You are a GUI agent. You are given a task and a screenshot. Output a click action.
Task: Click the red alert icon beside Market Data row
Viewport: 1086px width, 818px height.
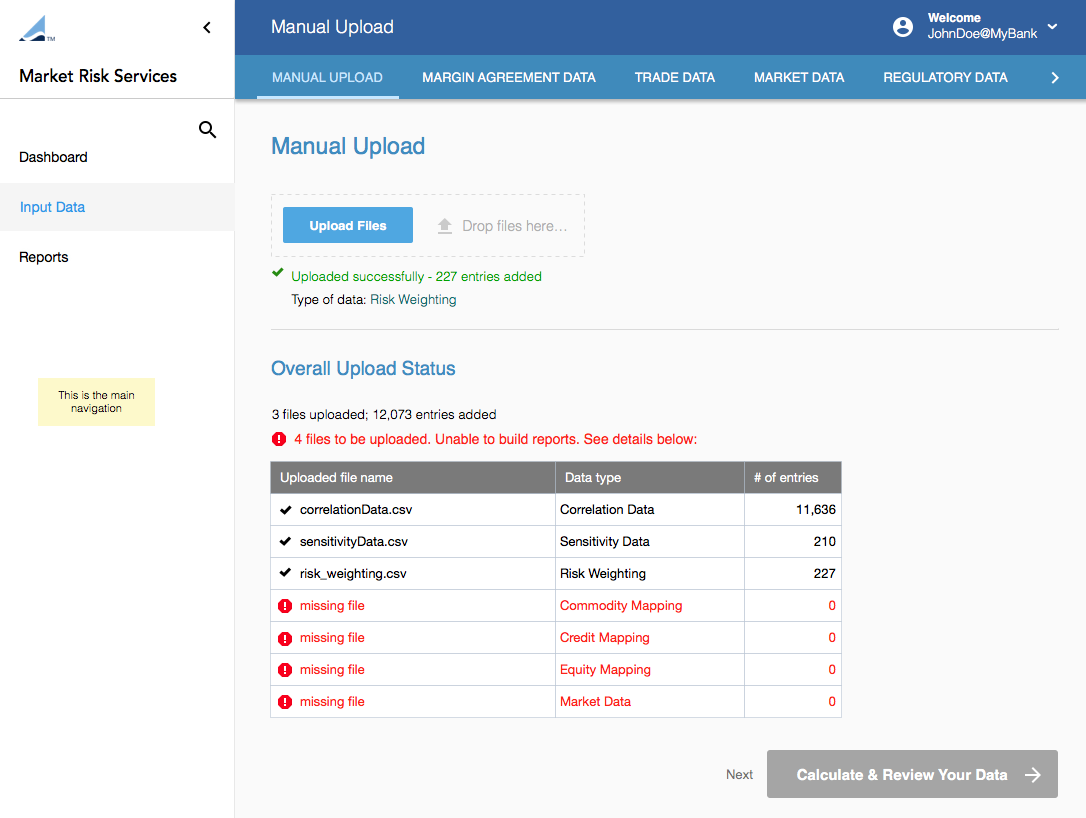tap(285, 702)
